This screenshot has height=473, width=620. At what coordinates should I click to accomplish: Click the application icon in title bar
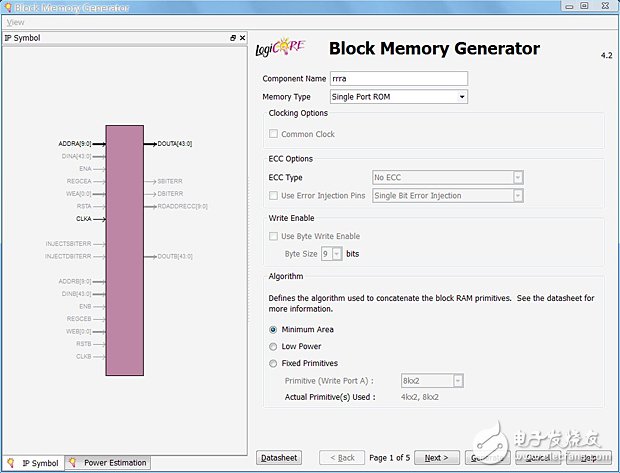pos(8,6)
